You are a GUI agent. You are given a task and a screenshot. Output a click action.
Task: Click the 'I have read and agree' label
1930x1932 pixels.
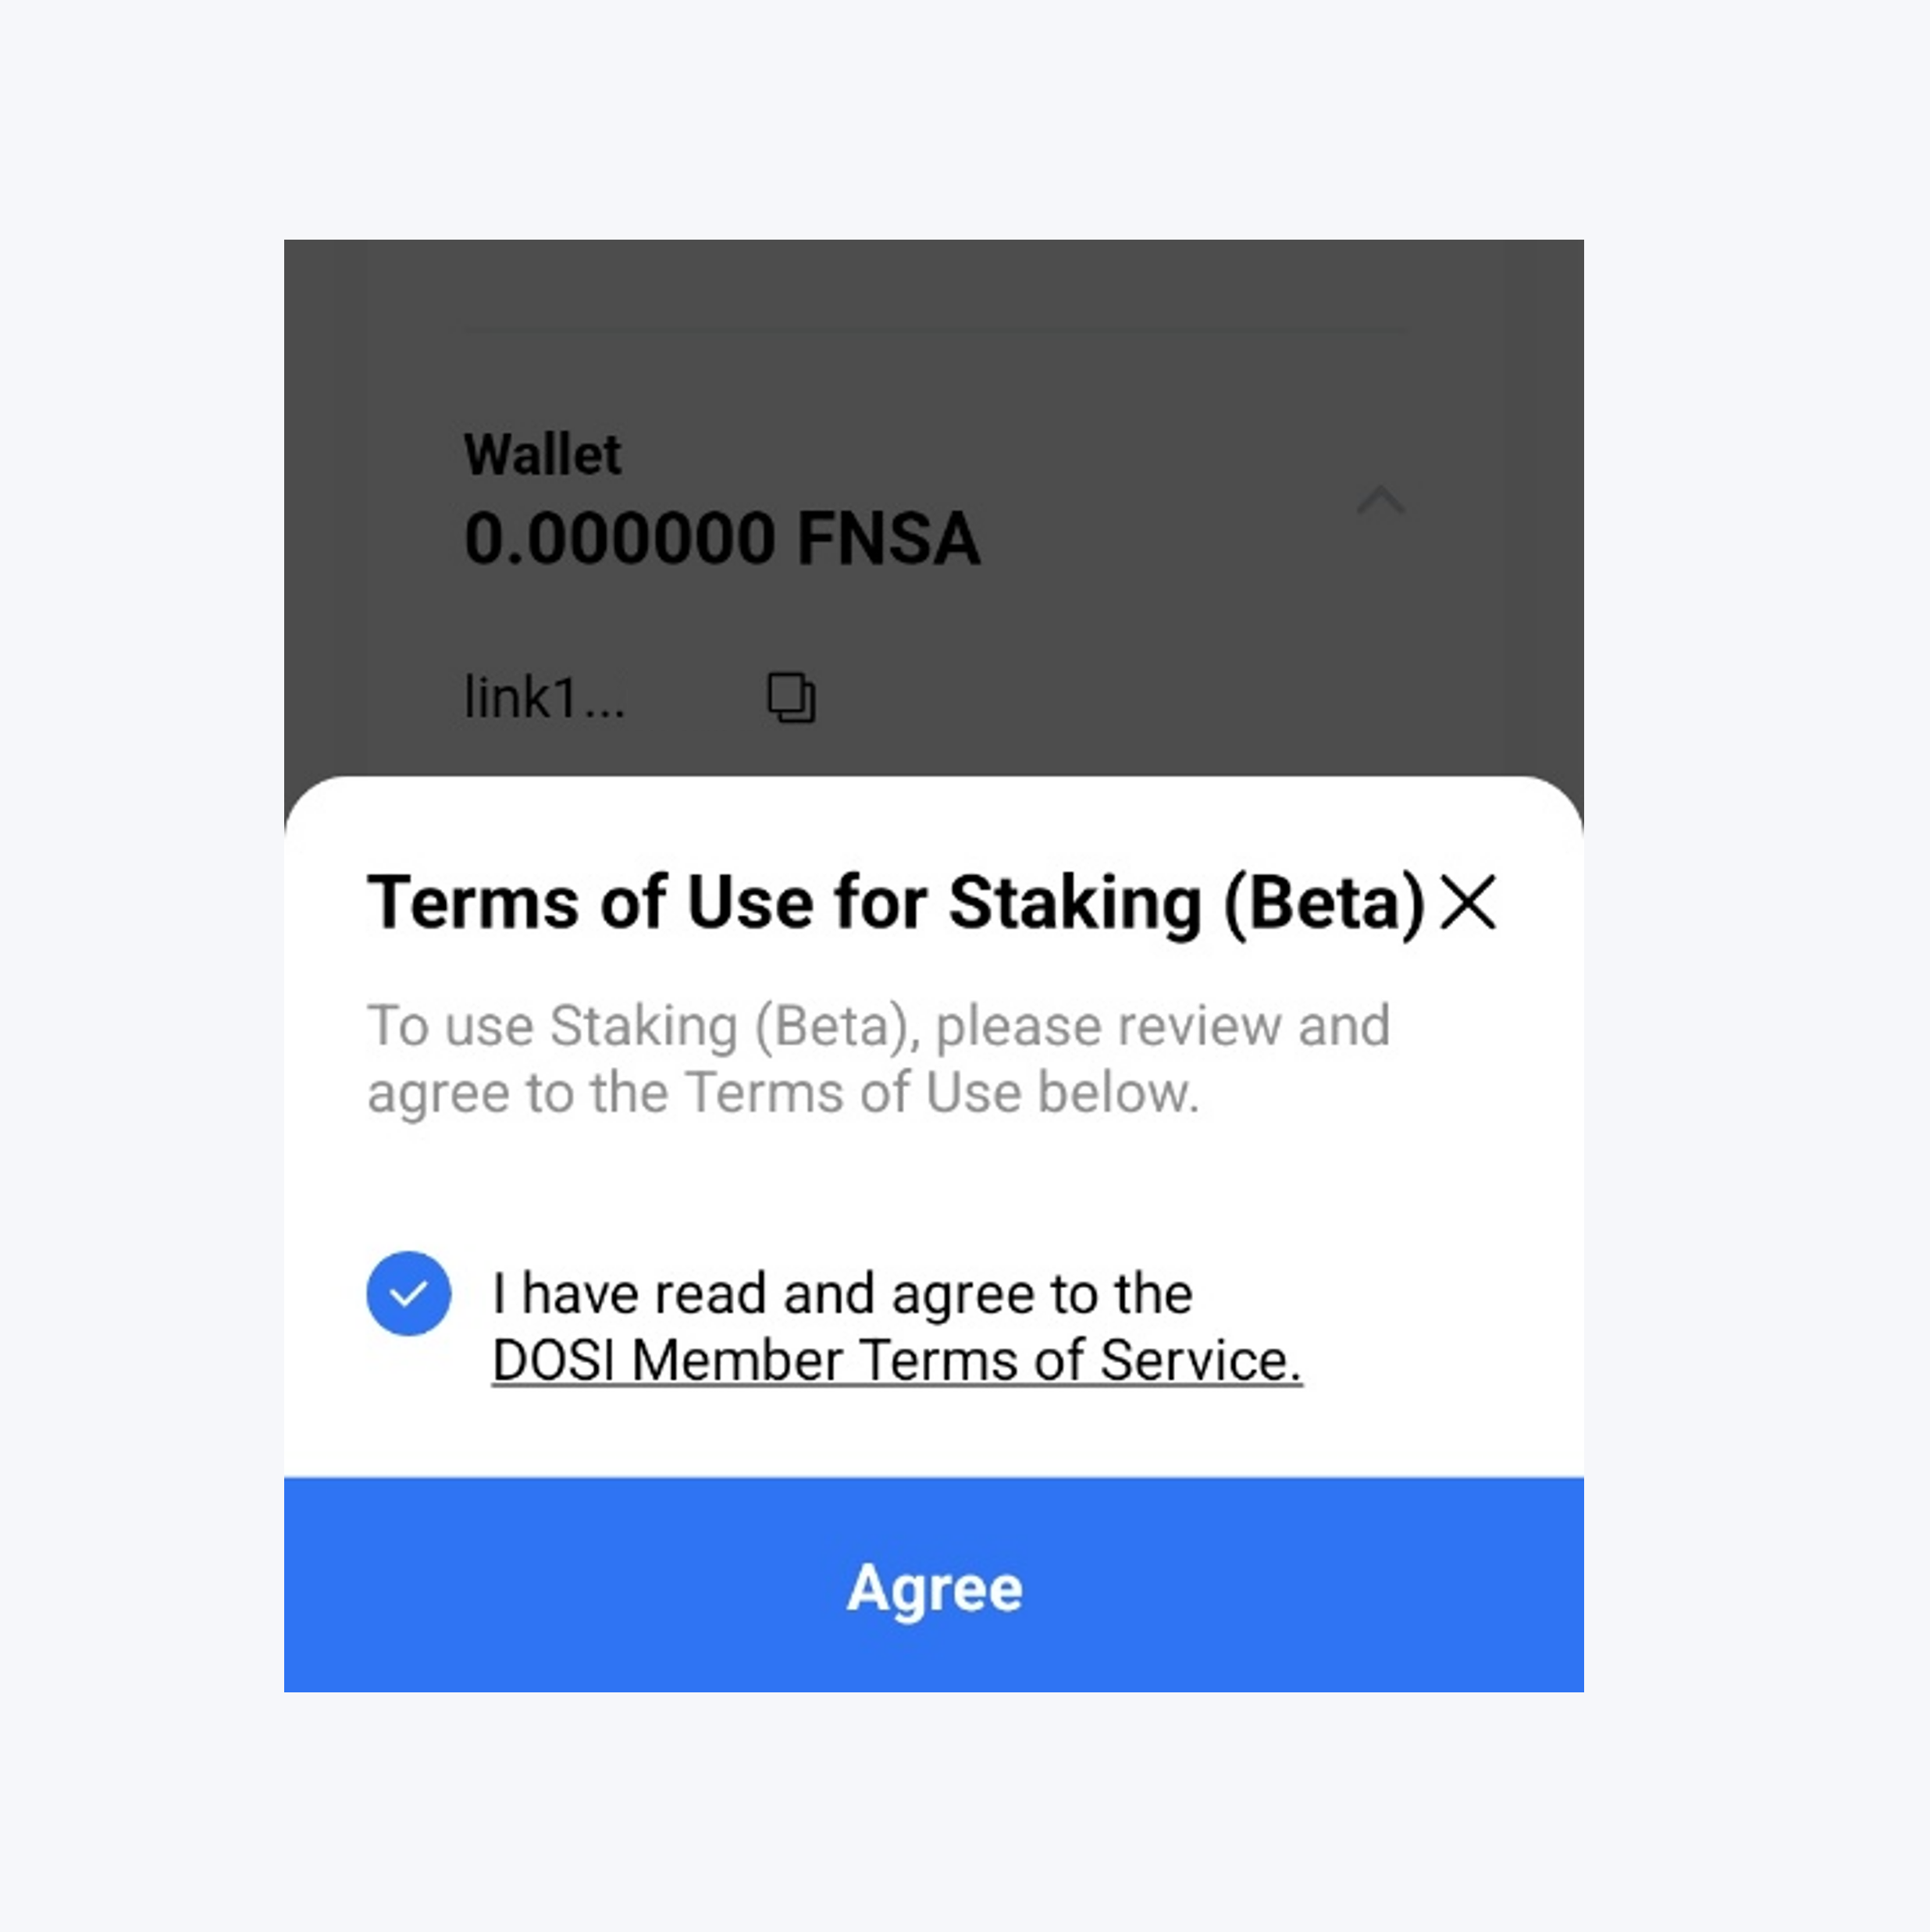point(842,1294)
